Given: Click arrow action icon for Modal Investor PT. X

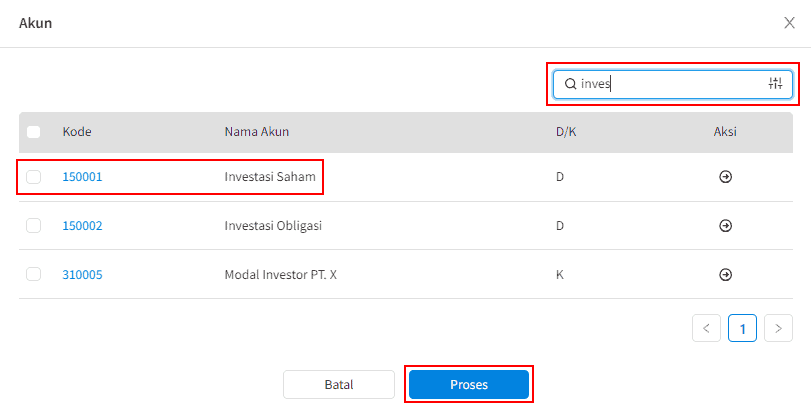Looking at the screenshot, I should [726, 275].
